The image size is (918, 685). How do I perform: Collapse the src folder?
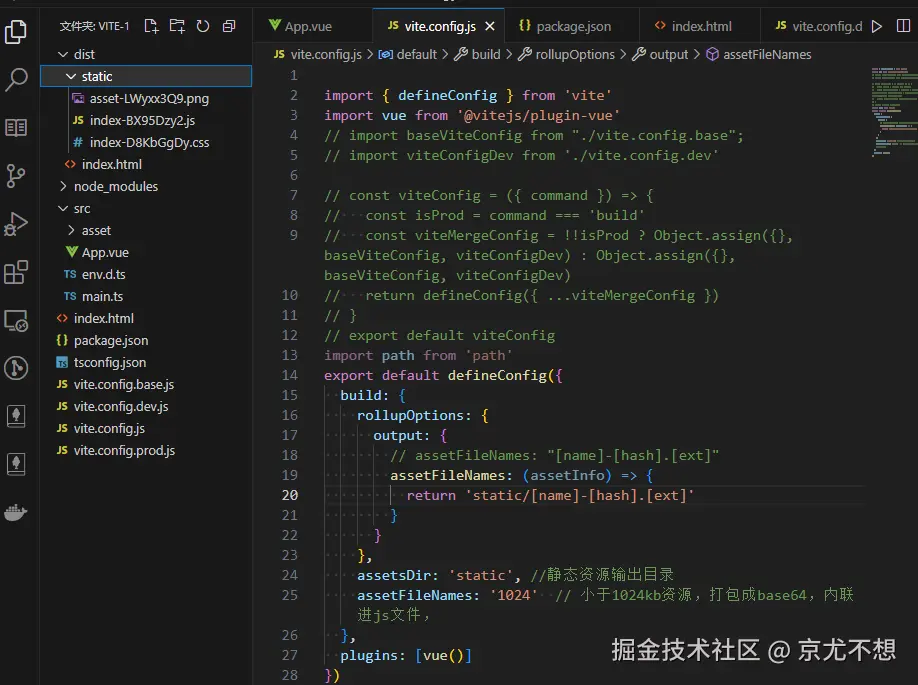point(82,208)
